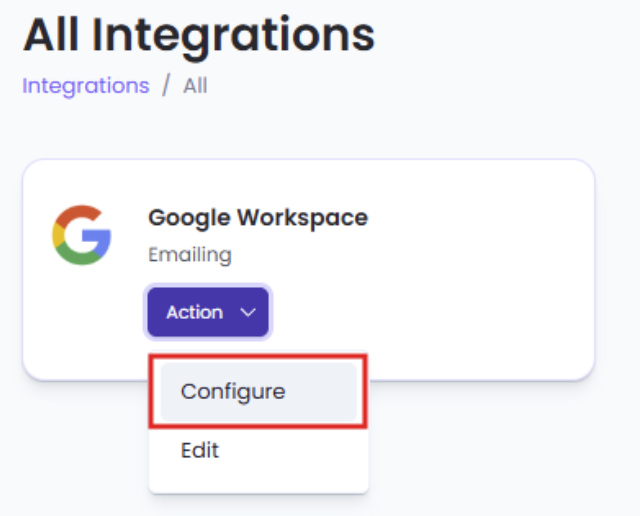The height and width of the screenshot is (516, 640).
Task: Click the multicolor G integration thumbnail
Action: (81, 235)
